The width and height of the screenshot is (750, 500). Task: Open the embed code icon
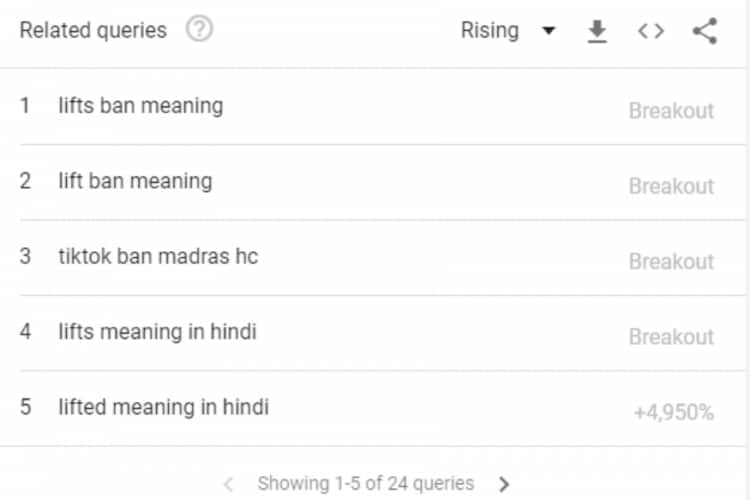point(651,31)
